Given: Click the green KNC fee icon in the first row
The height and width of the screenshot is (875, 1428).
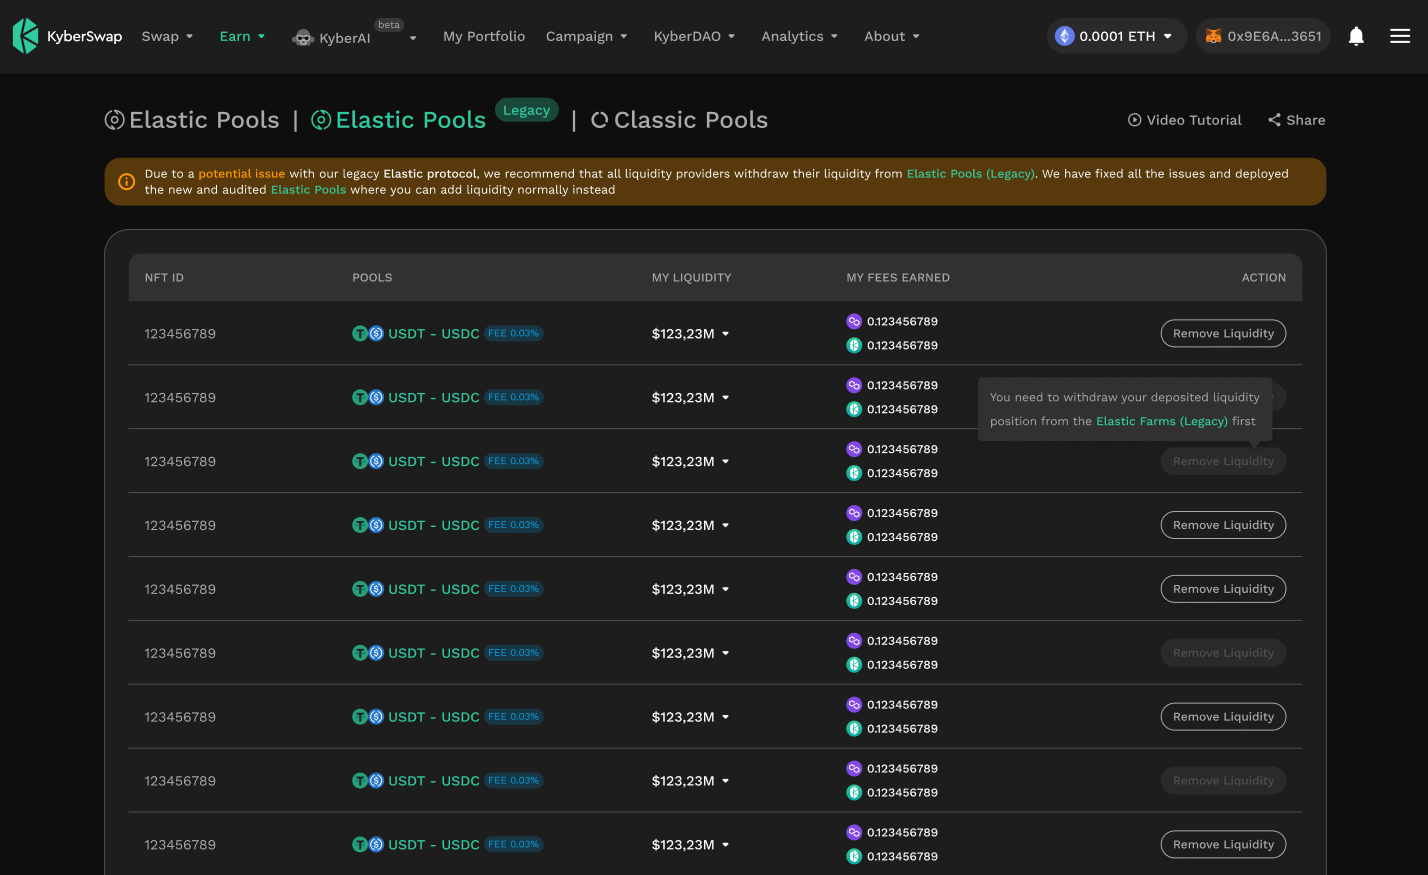Looking at the screenshot, I should click(854, 346).
